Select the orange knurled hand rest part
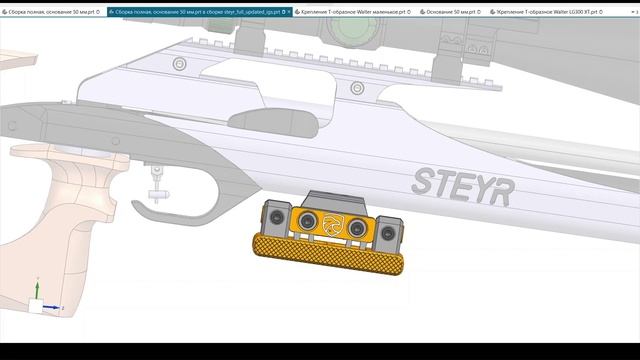Viewport: 640px width, 360px height. tap(328, 254)
